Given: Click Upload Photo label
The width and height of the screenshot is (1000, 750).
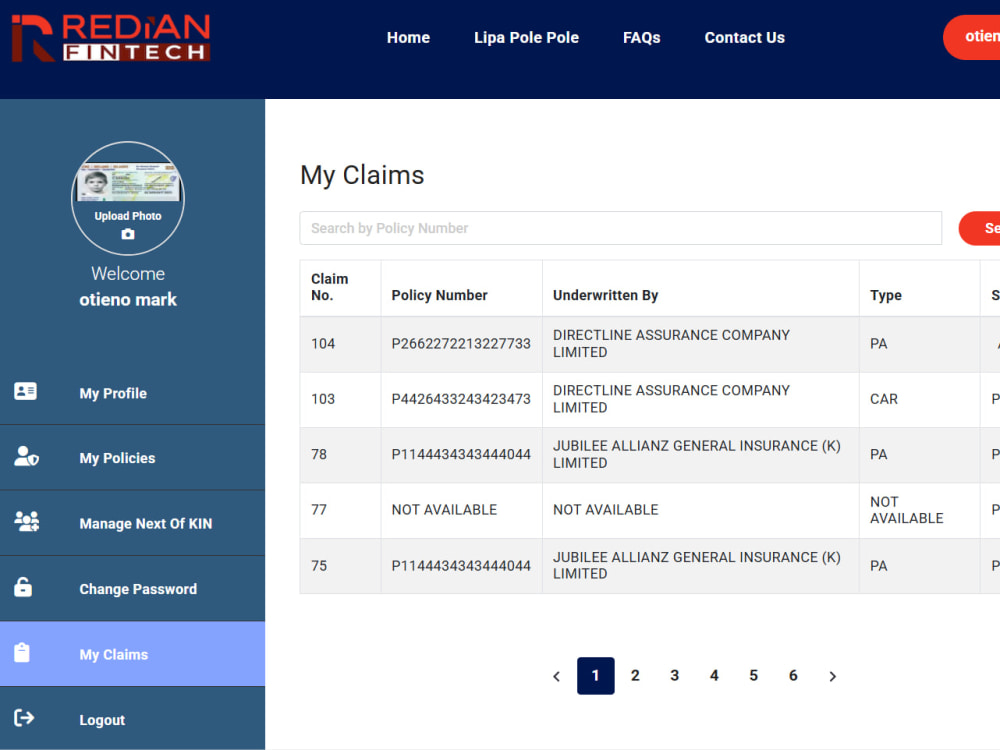Looking at the screenshot, I should [x=128, y=216].
